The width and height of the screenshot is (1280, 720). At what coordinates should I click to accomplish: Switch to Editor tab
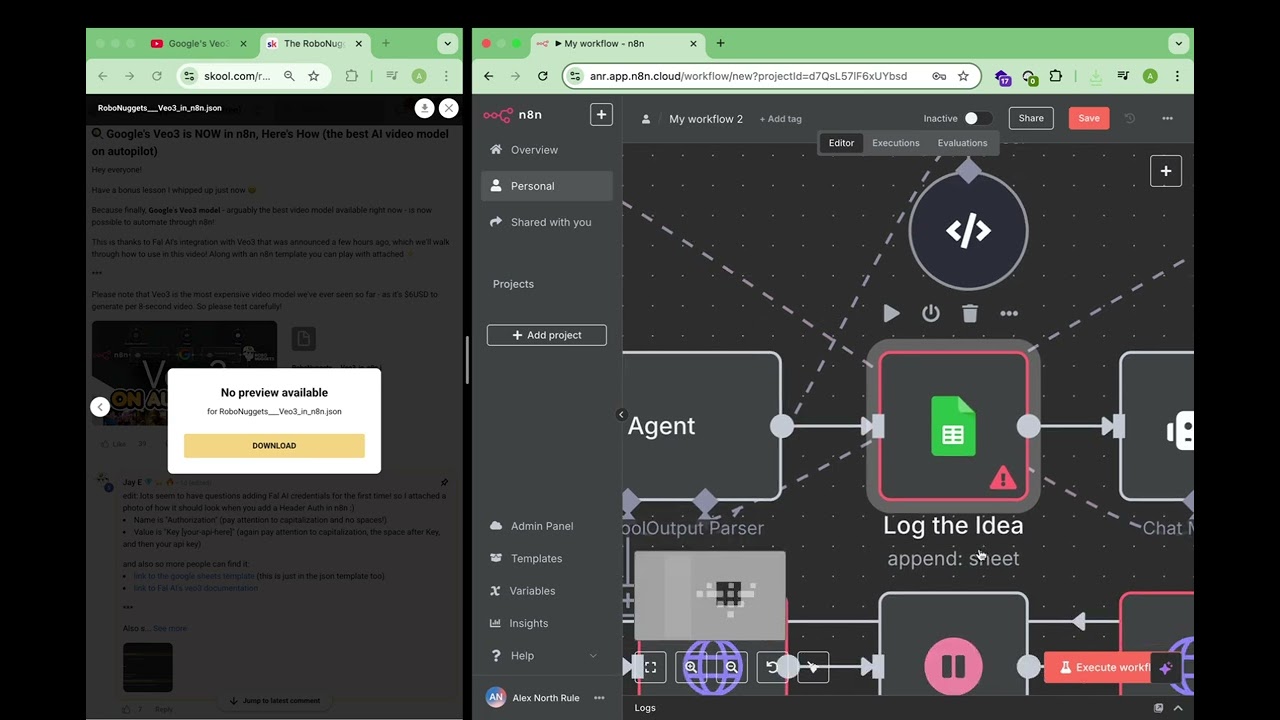(841, 143)
